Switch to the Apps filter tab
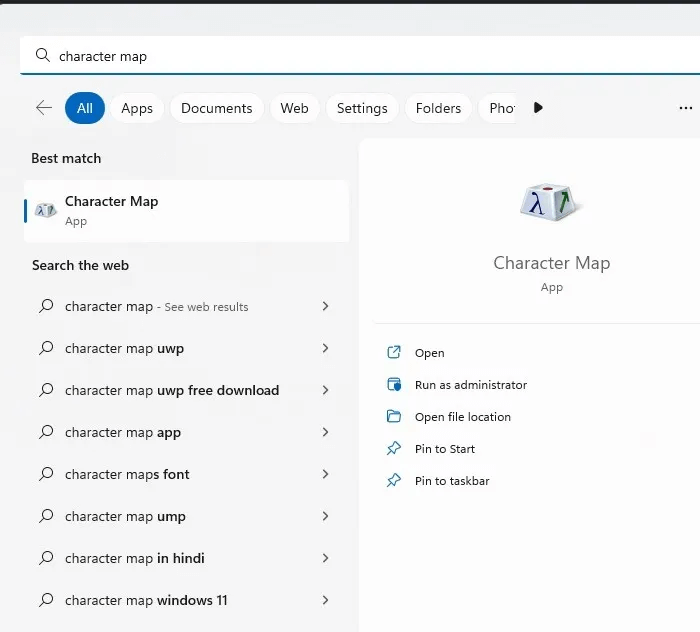This screenshot has height=632, width=700. tap(137, 108)
